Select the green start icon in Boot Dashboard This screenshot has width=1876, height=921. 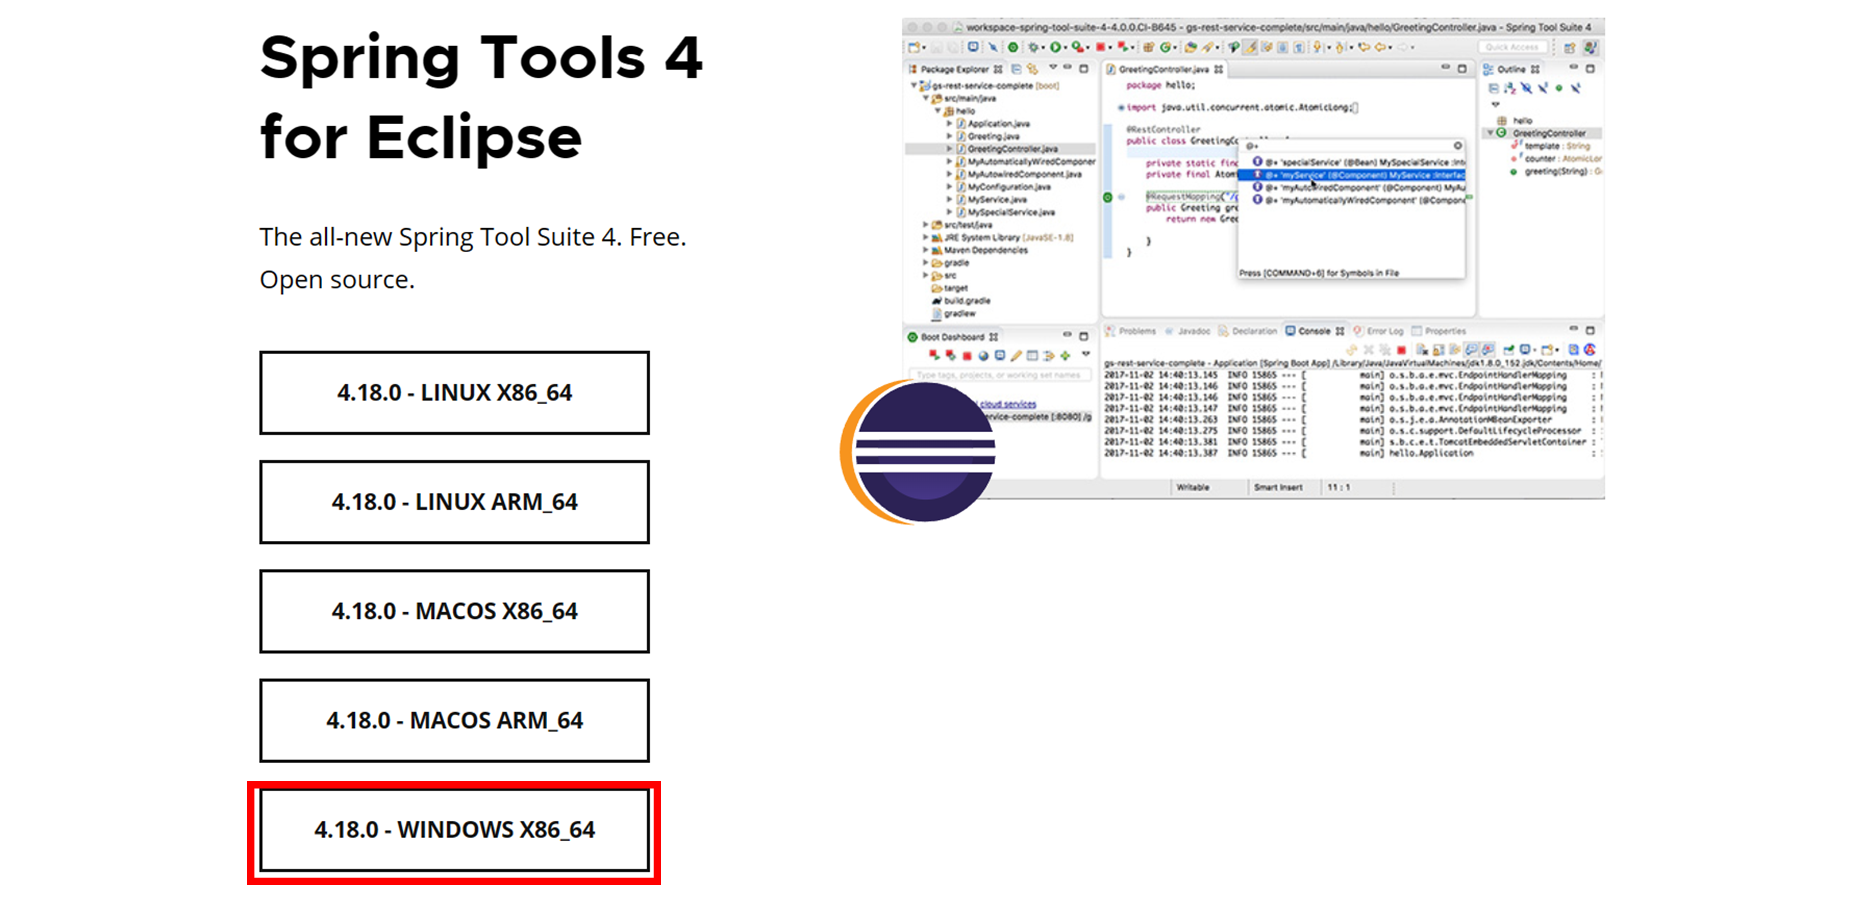tap(934, 355)
